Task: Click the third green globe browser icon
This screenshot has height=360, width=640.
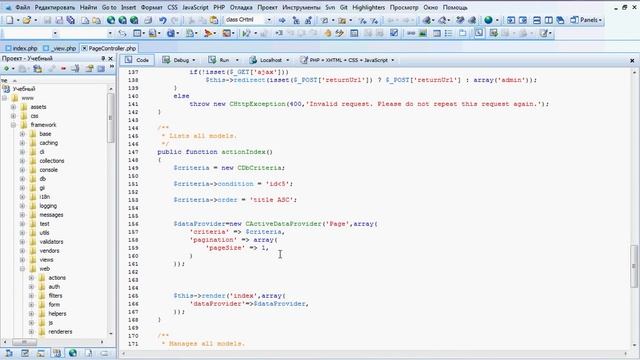Action: coord(134,20)
